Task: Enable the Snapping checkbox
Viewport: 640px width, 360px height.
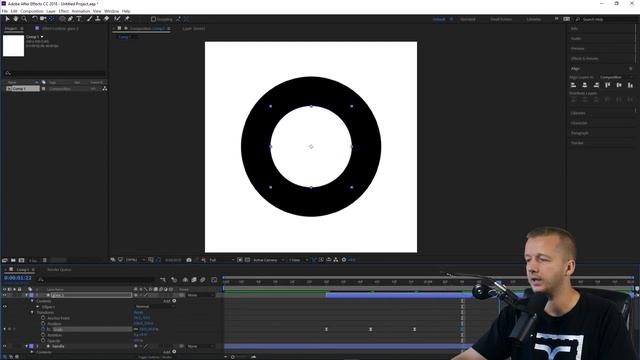Action: 153,19
